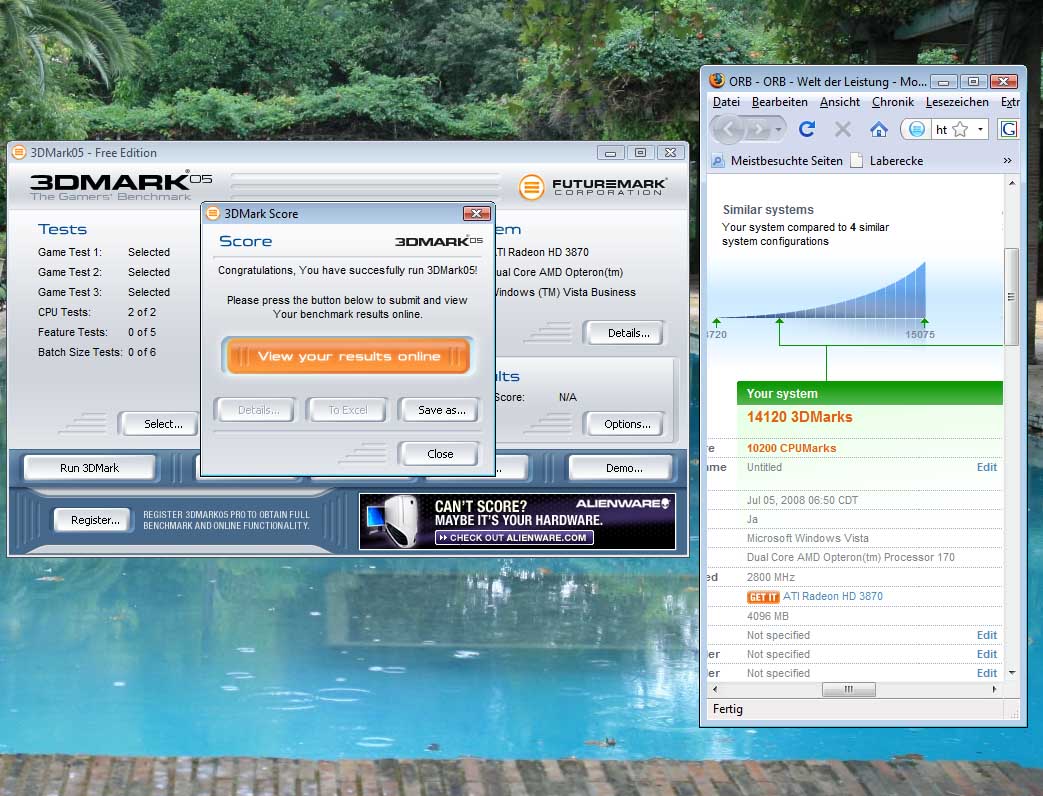The width and height of the screenshot is (1043, 796).
Task: Click the horizontal scrollbar right arrow
Action: 994,689
